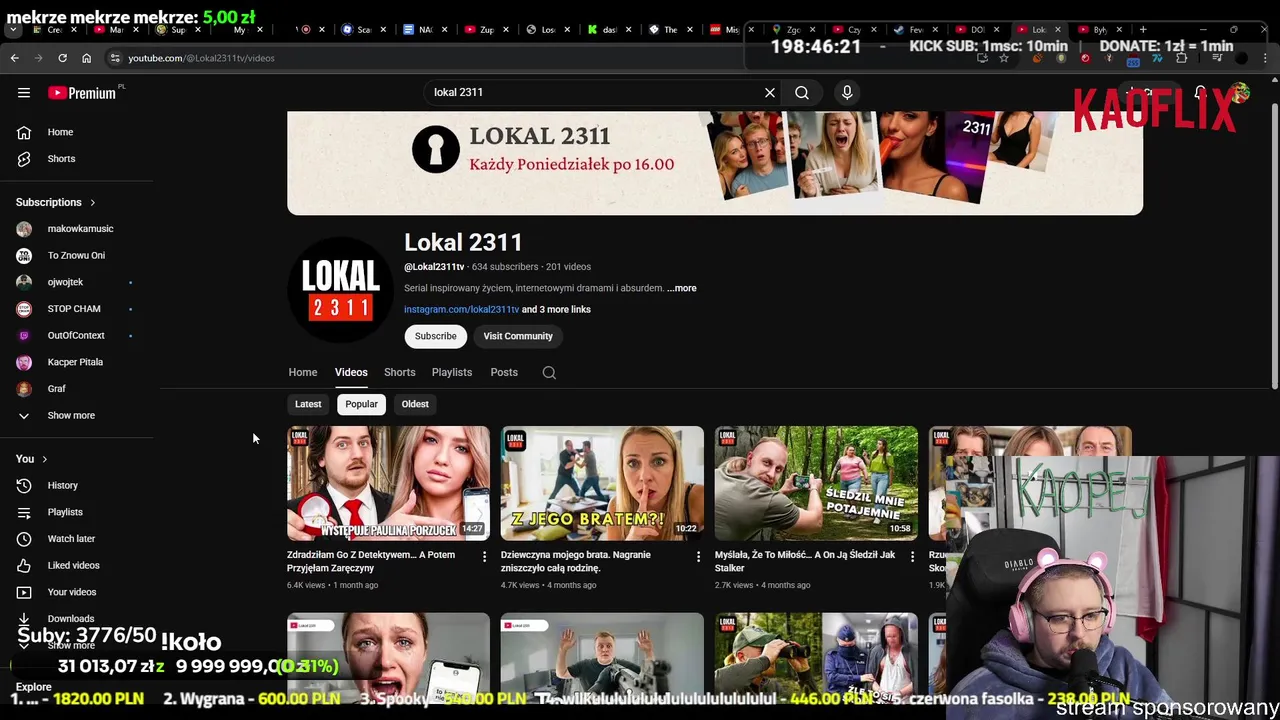Open the browser home button
This screenshot has width=1280, height=720.
click(86, 58)
